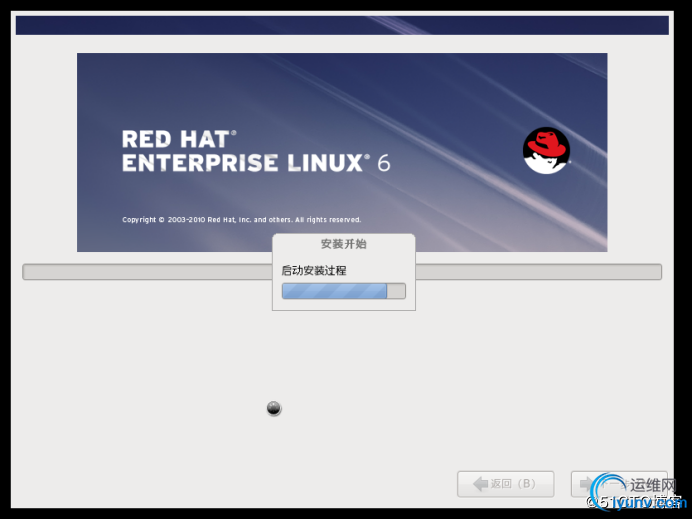Click the 启动安装过程 label
This screenshot has width=693, height=519.
point(314,271)
